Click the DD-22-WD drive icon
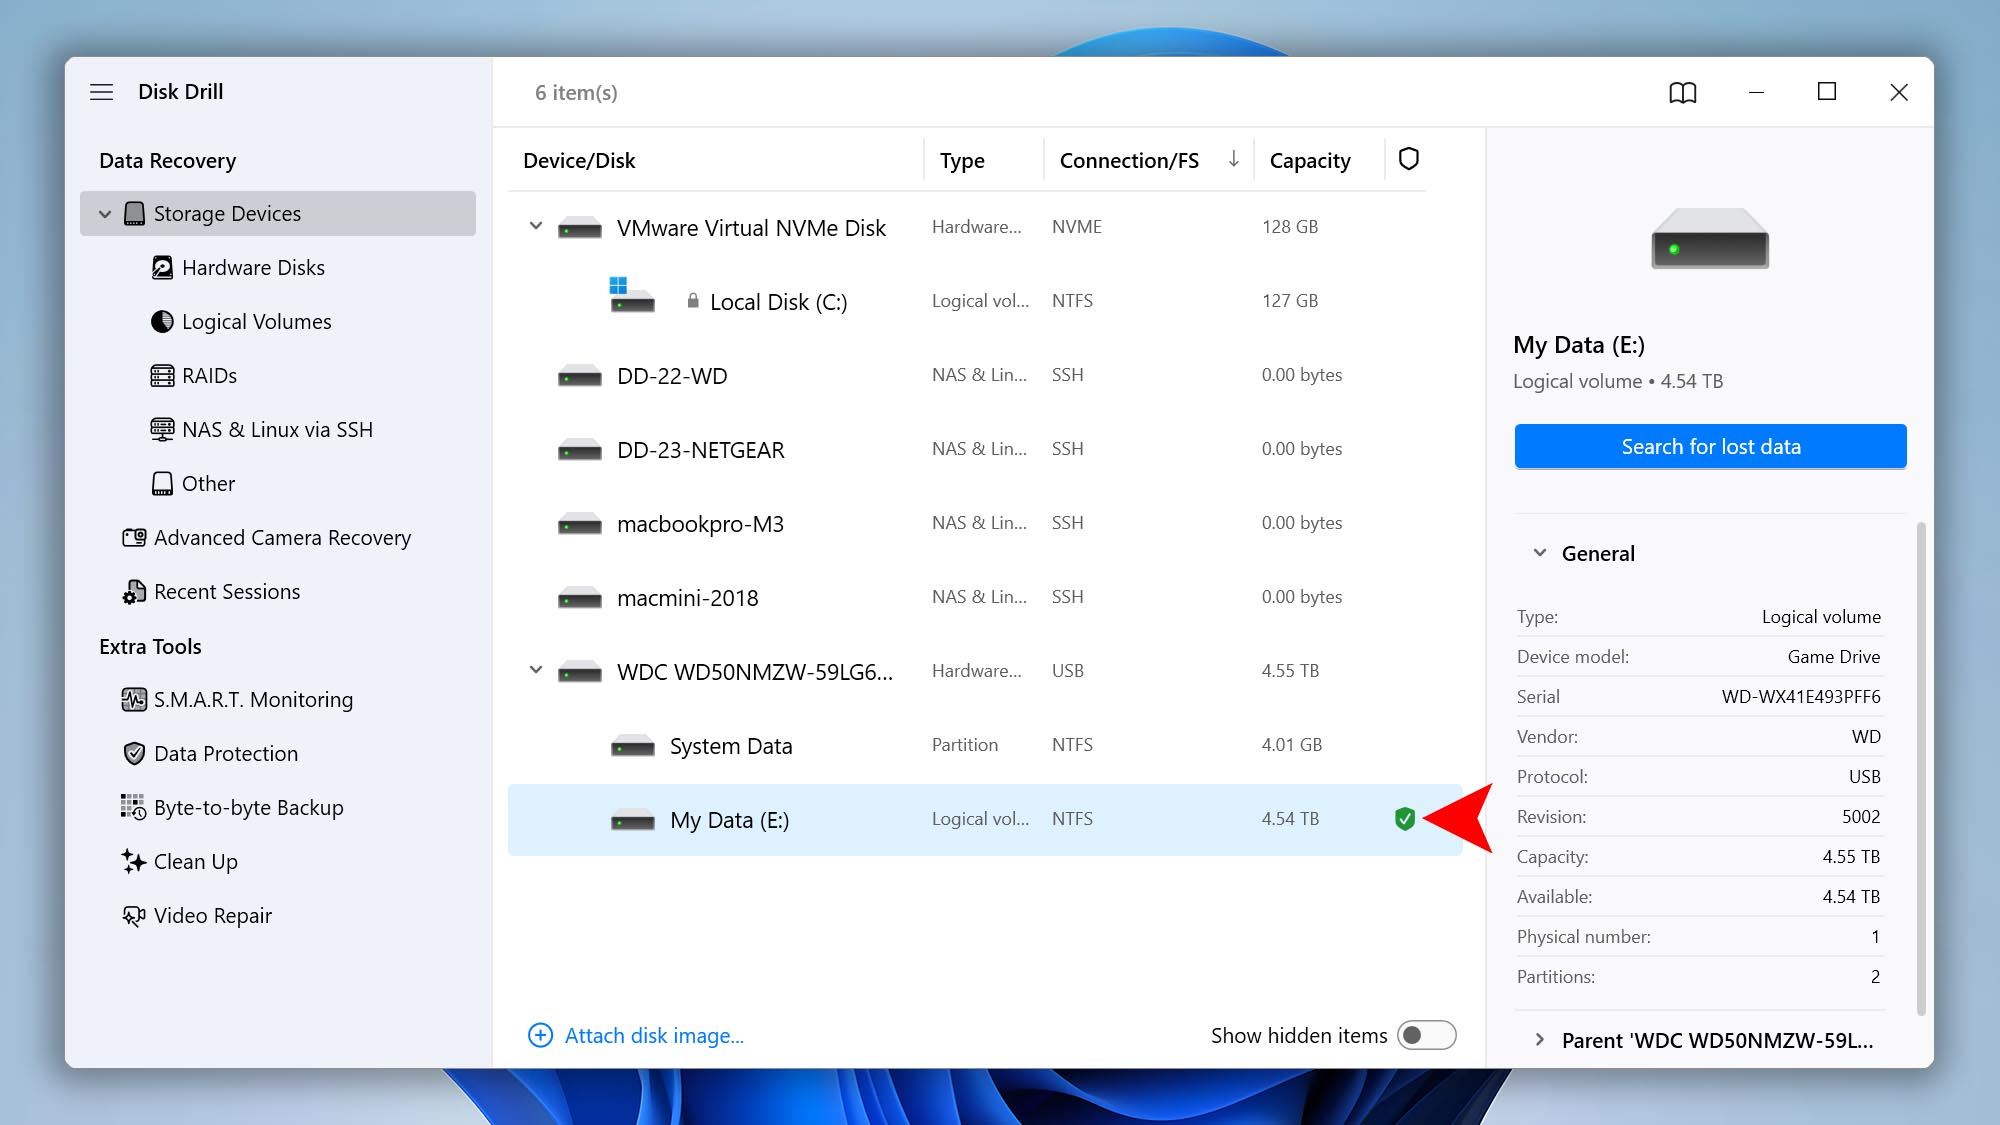This screenshot has height=1125, width=2000. [580, 376]
